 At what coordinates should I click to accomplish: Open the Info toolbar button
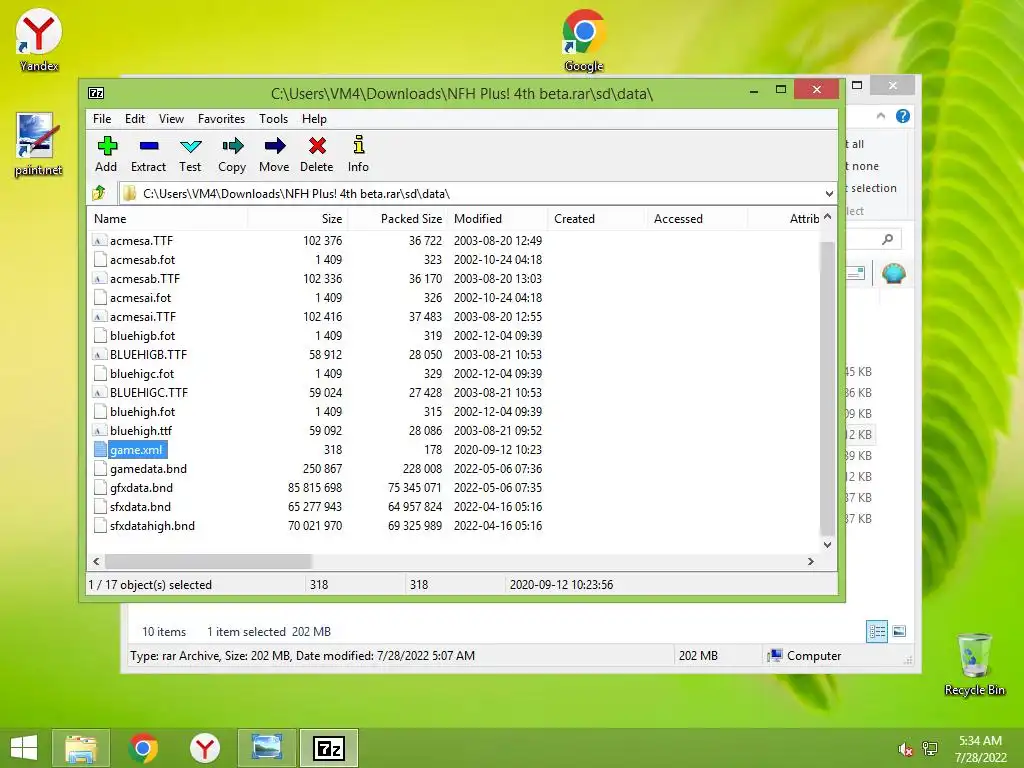pos(358,154)
